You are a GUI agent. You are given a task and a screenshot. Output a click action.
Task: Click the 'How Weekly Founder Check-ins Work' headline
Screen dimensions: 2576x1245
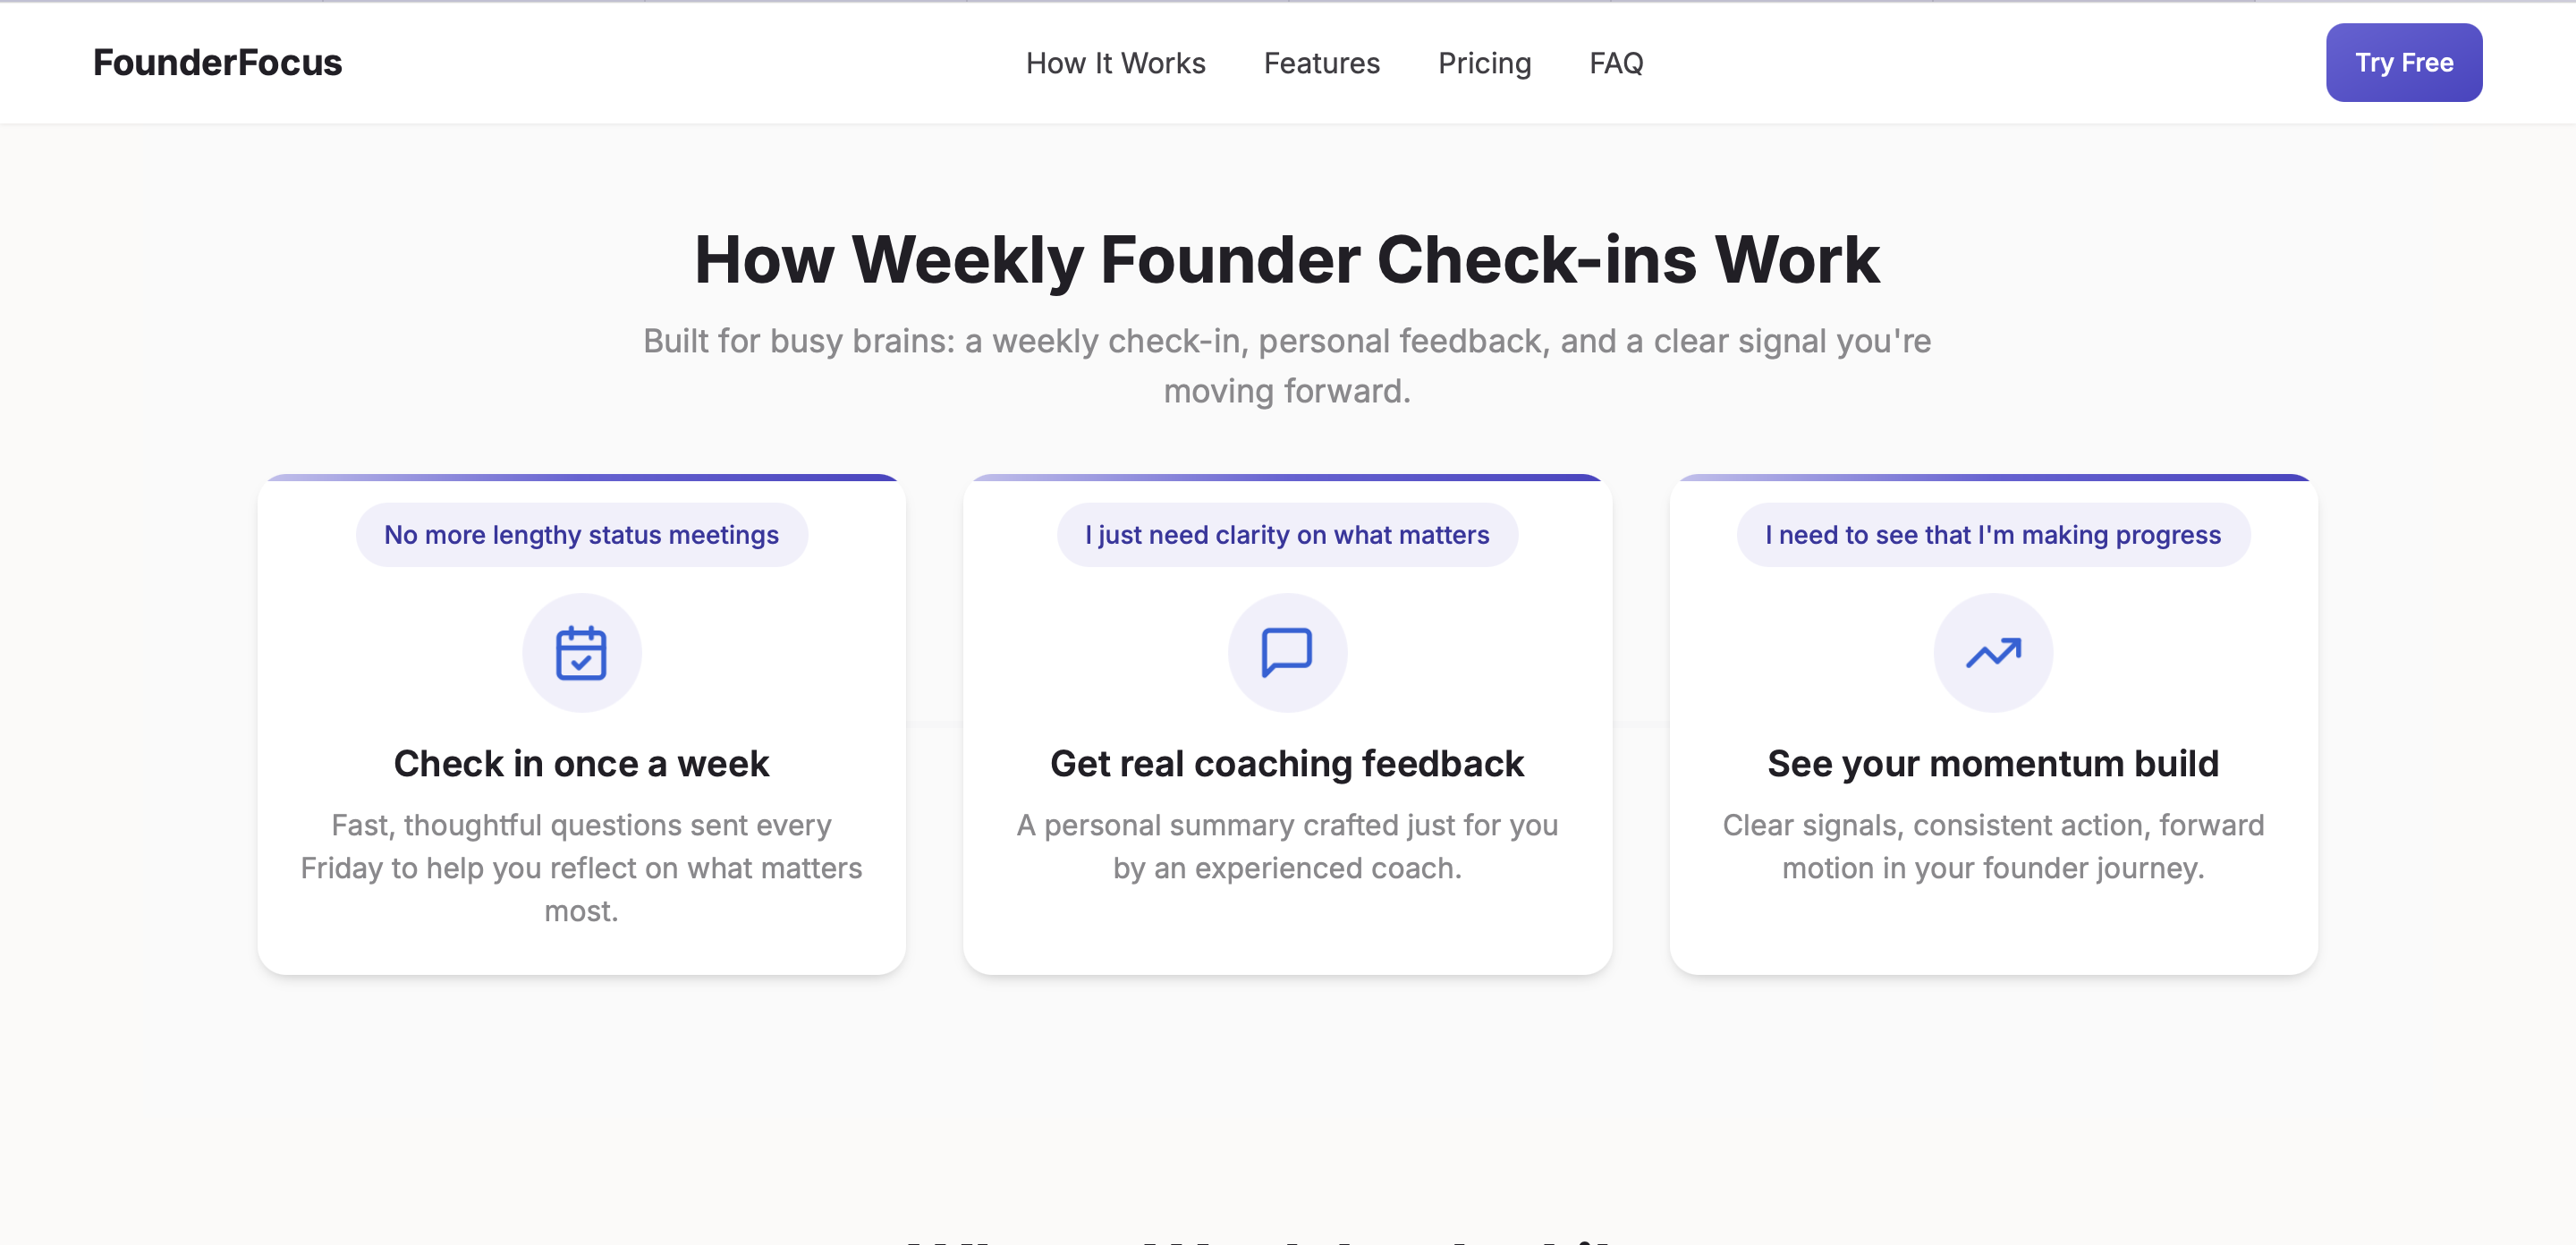1287,259
